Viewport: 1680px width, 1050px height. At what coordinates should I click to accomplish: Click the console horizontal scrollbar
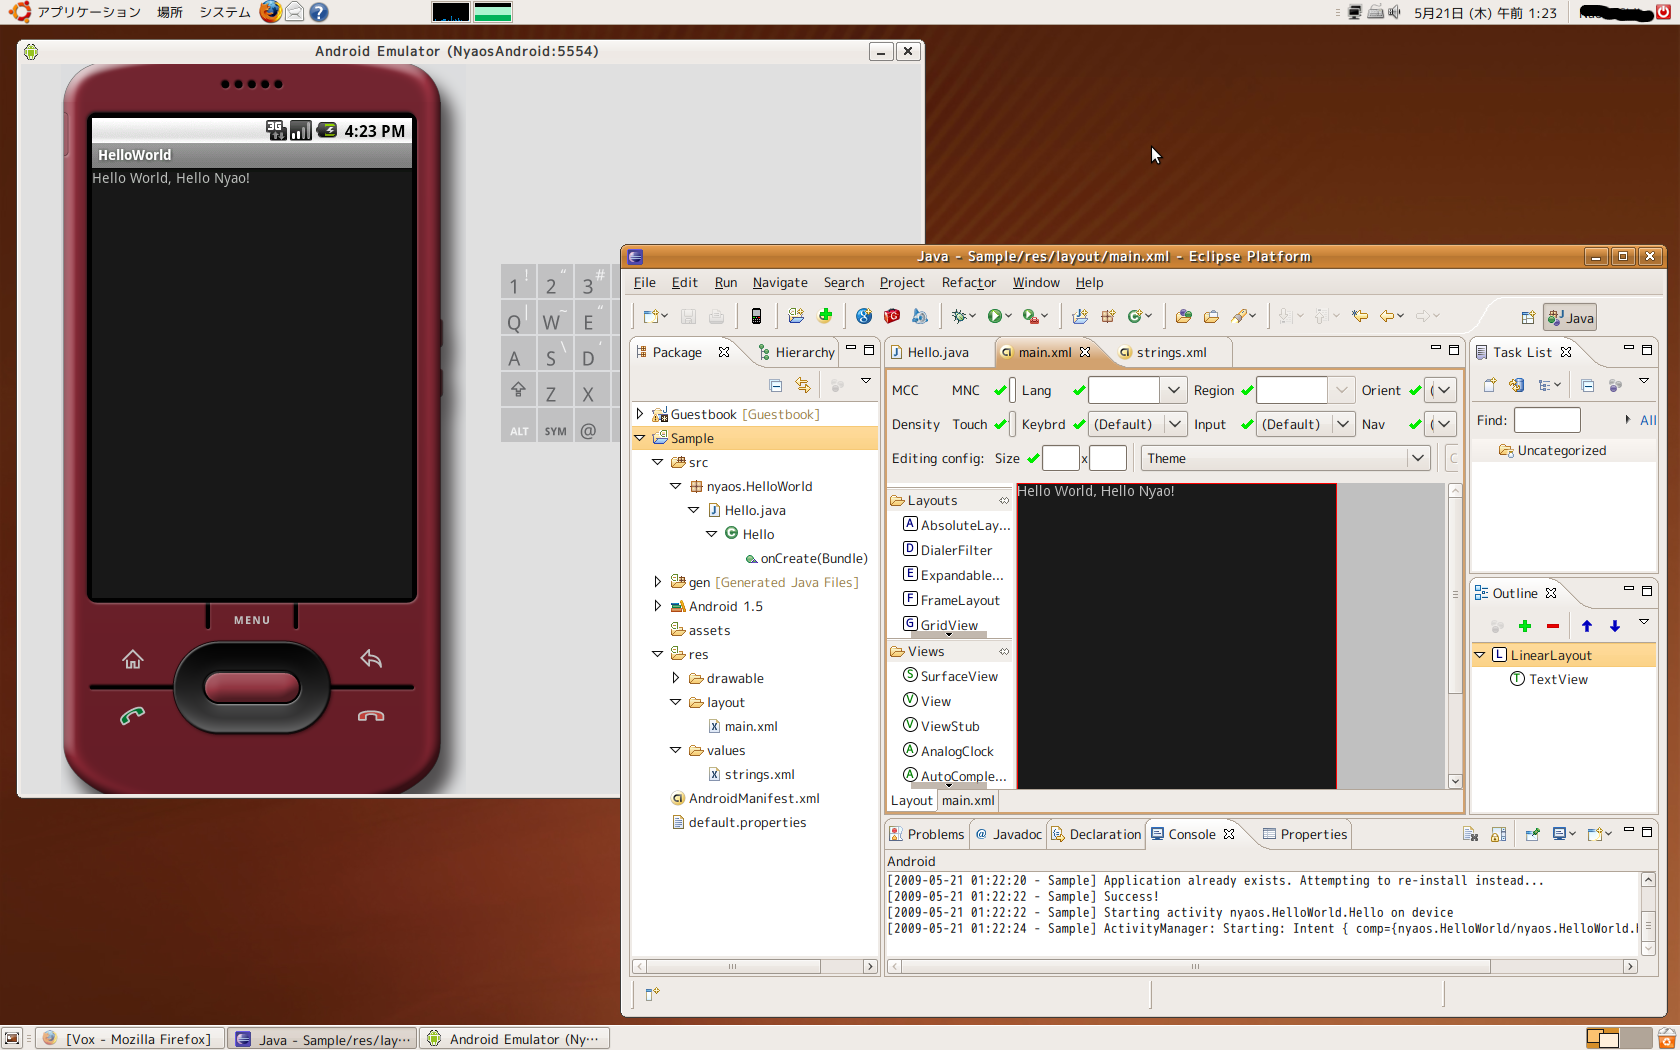pos(1262,967)
